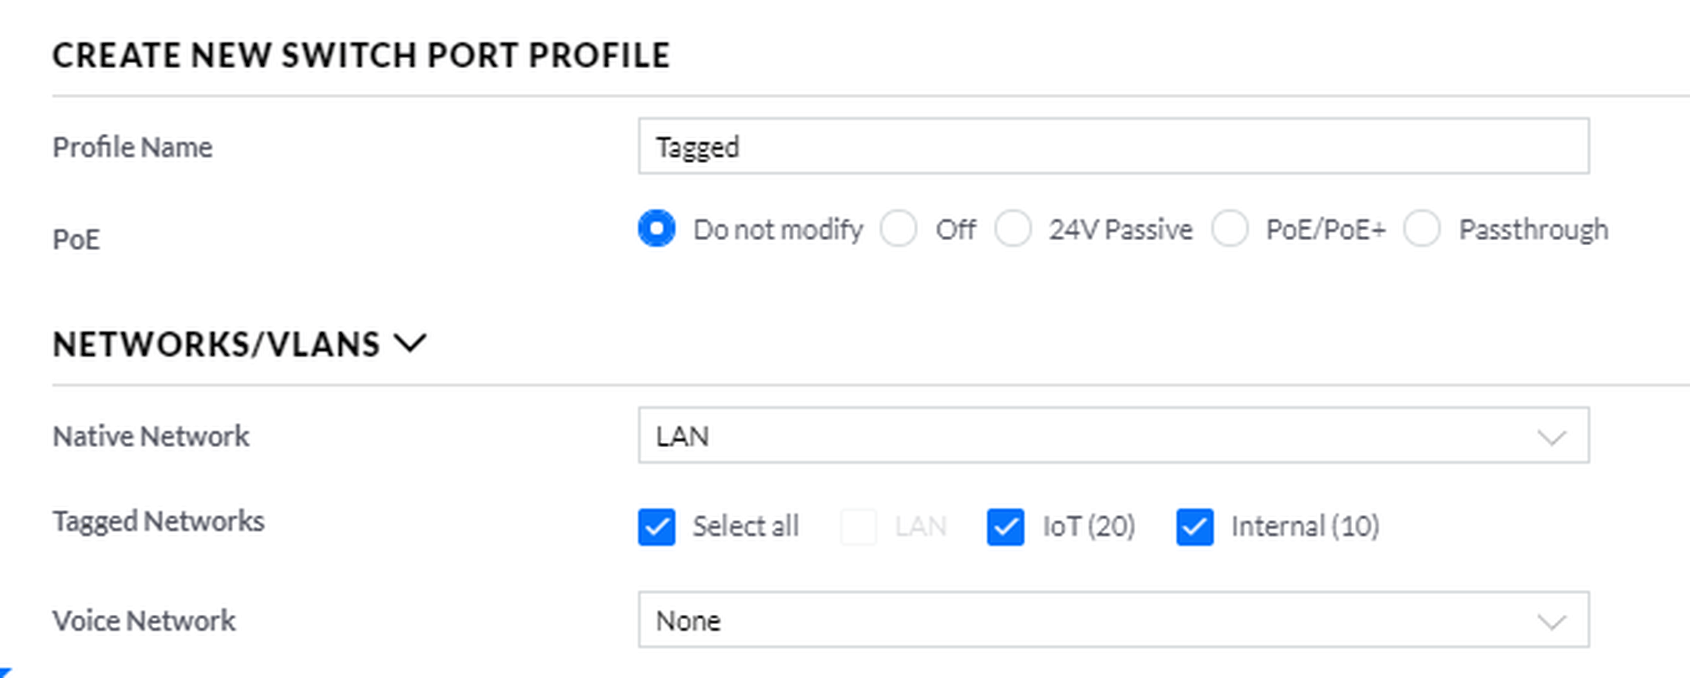Image resolution: width=1690 pixels, height=678 pixels.
Task: Click the disabled LAN tagged network checkbox
Action: [x=858, y=527]
